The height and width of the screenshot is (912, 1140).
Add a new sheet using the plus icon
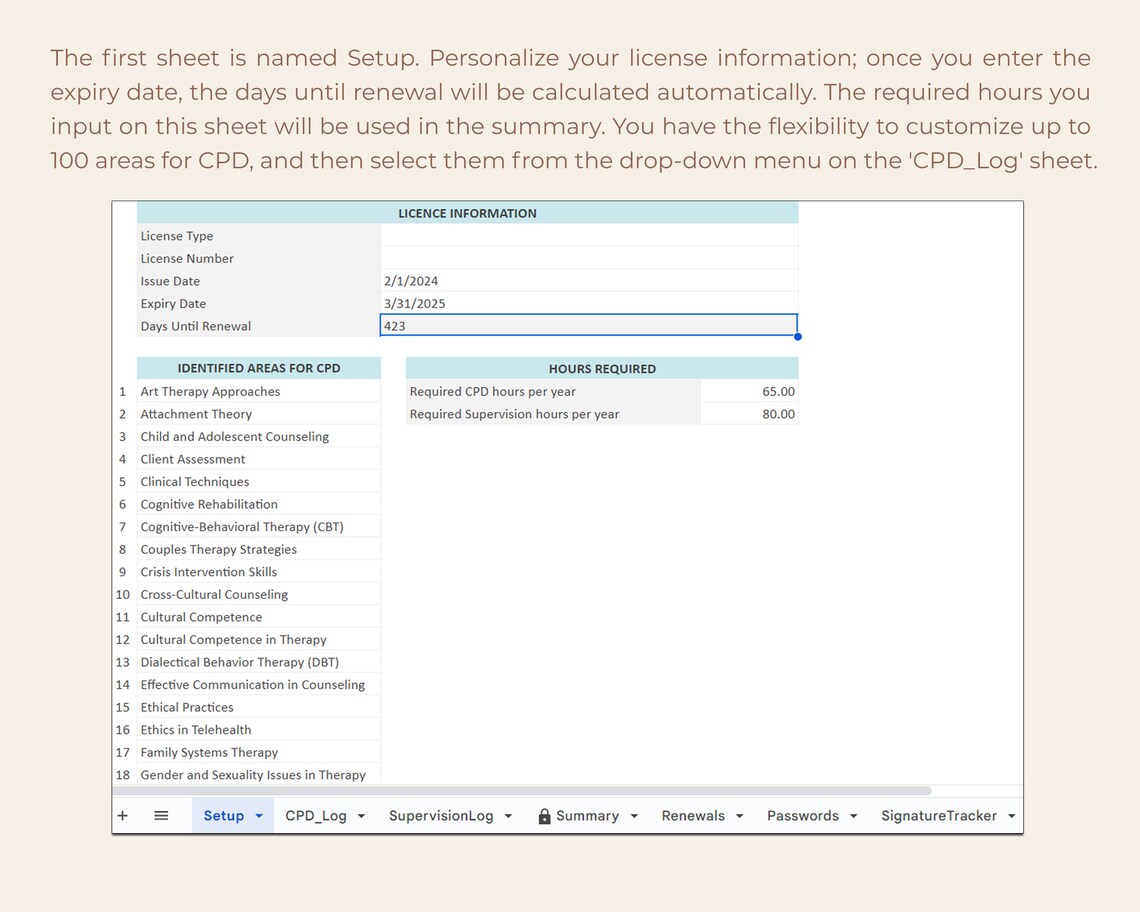point(122,815)
